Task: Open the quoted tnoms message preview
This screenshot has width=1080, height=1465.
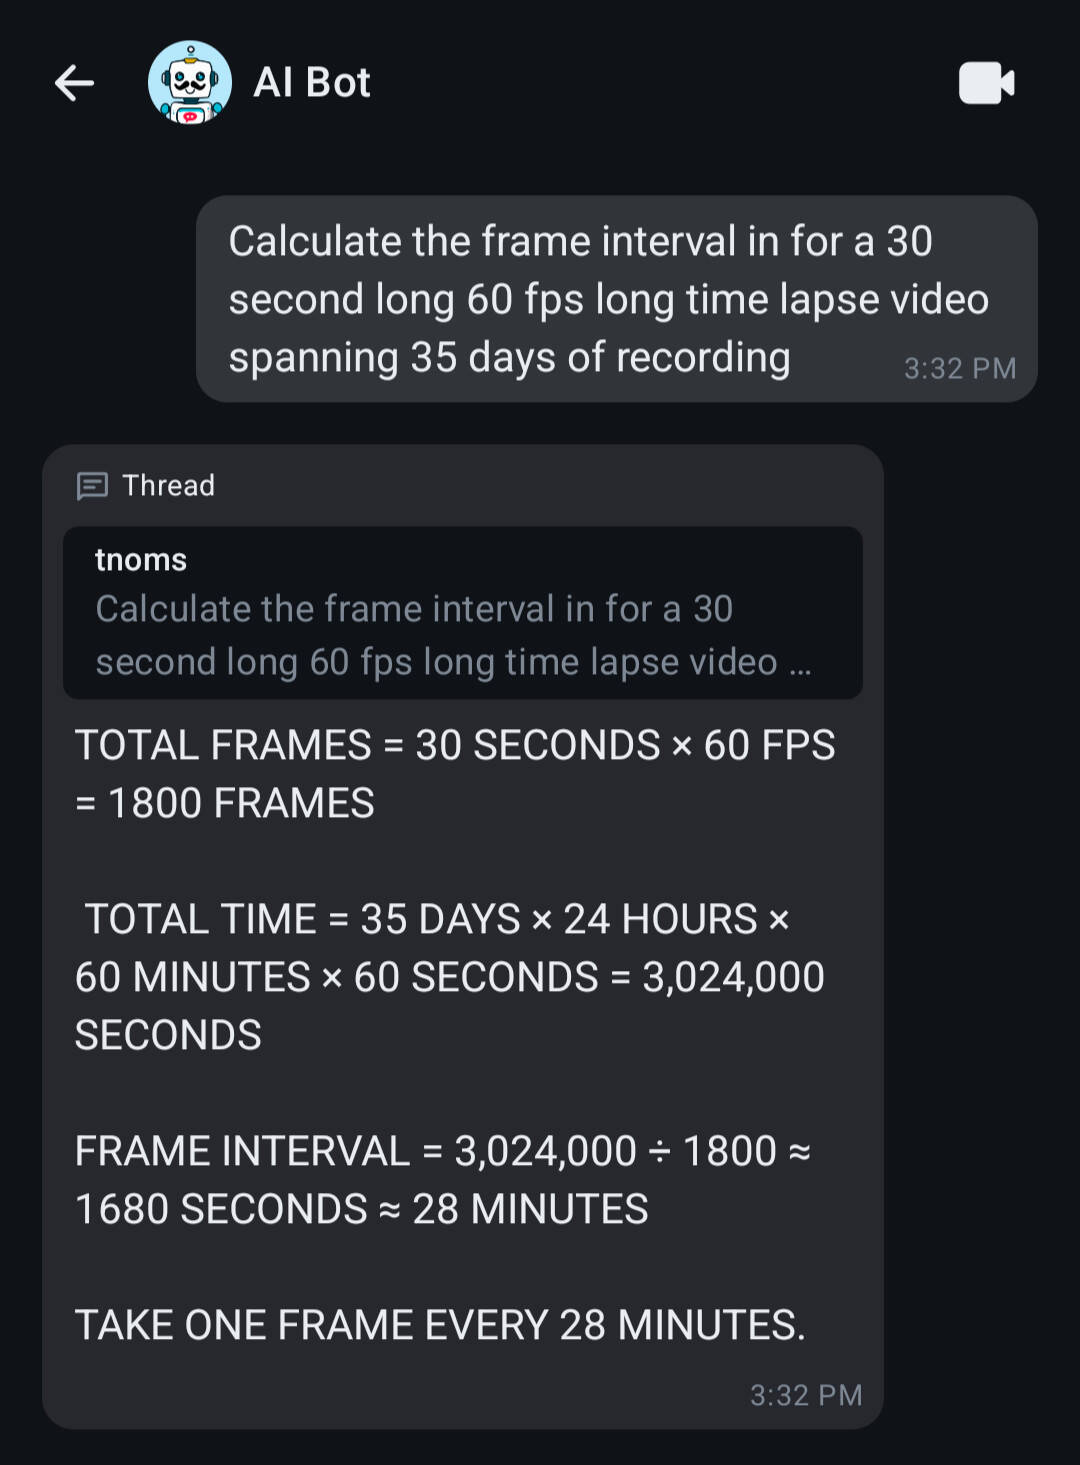Action: 462,612
